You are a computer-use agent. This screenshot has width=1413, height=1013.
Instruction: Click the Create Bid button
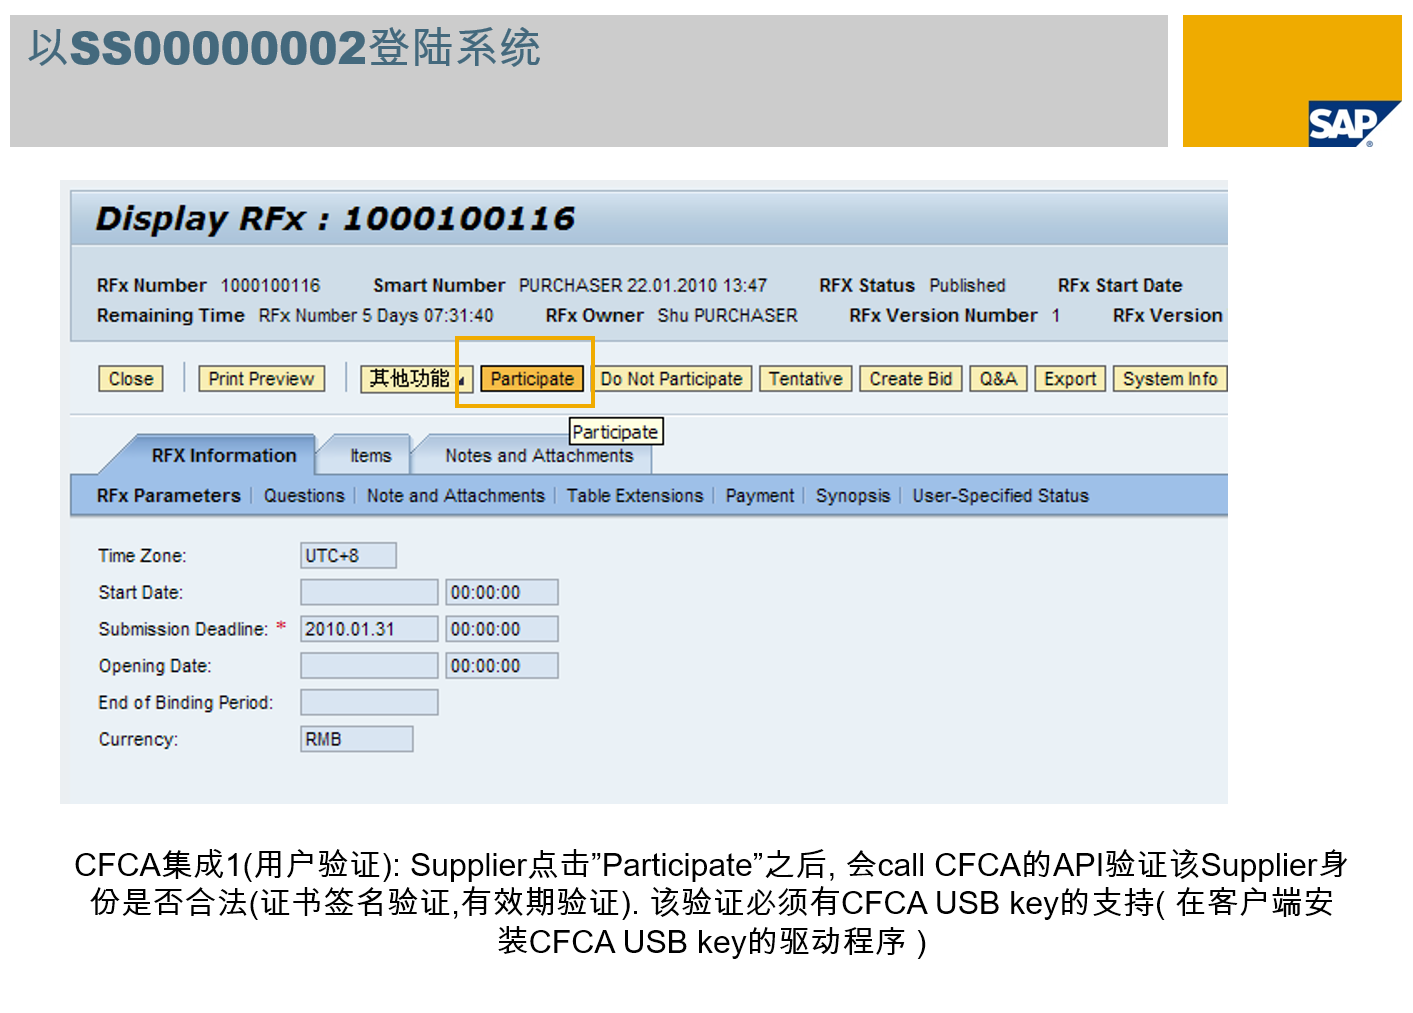point(911,379)
